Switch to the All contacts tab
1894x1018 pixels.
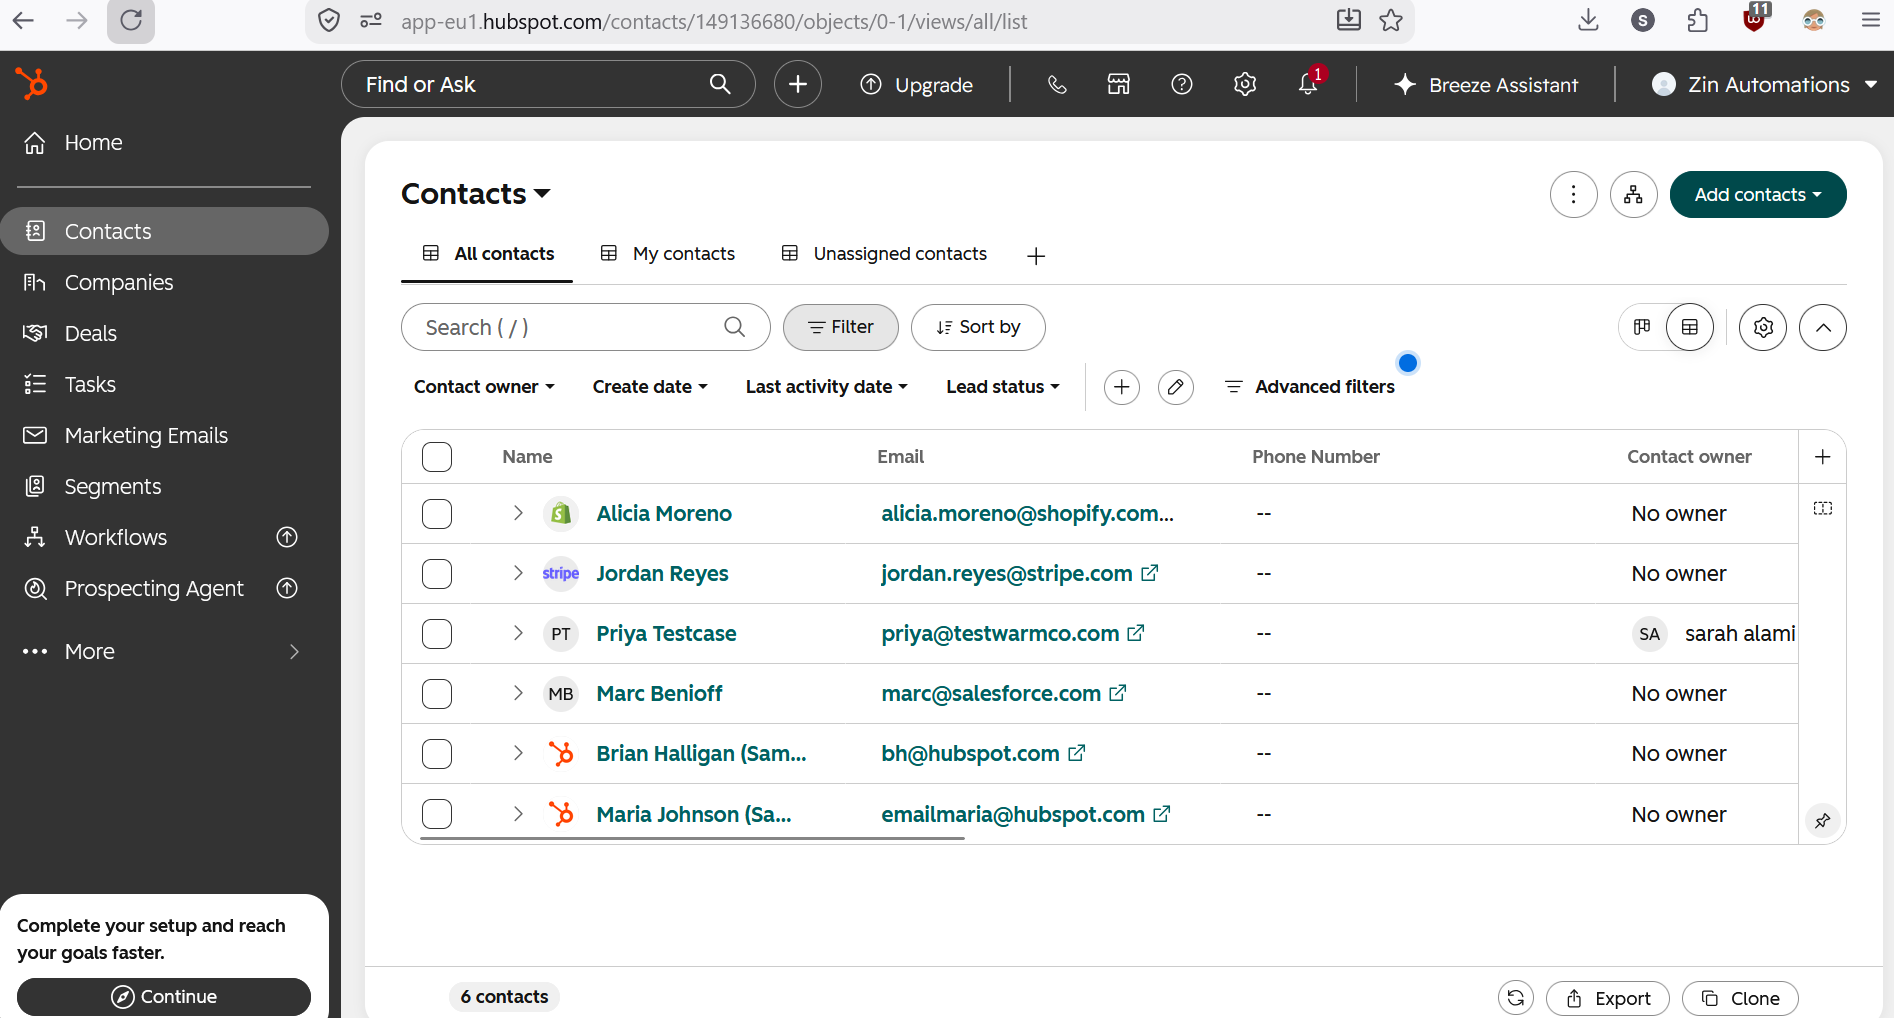[487, 254]
